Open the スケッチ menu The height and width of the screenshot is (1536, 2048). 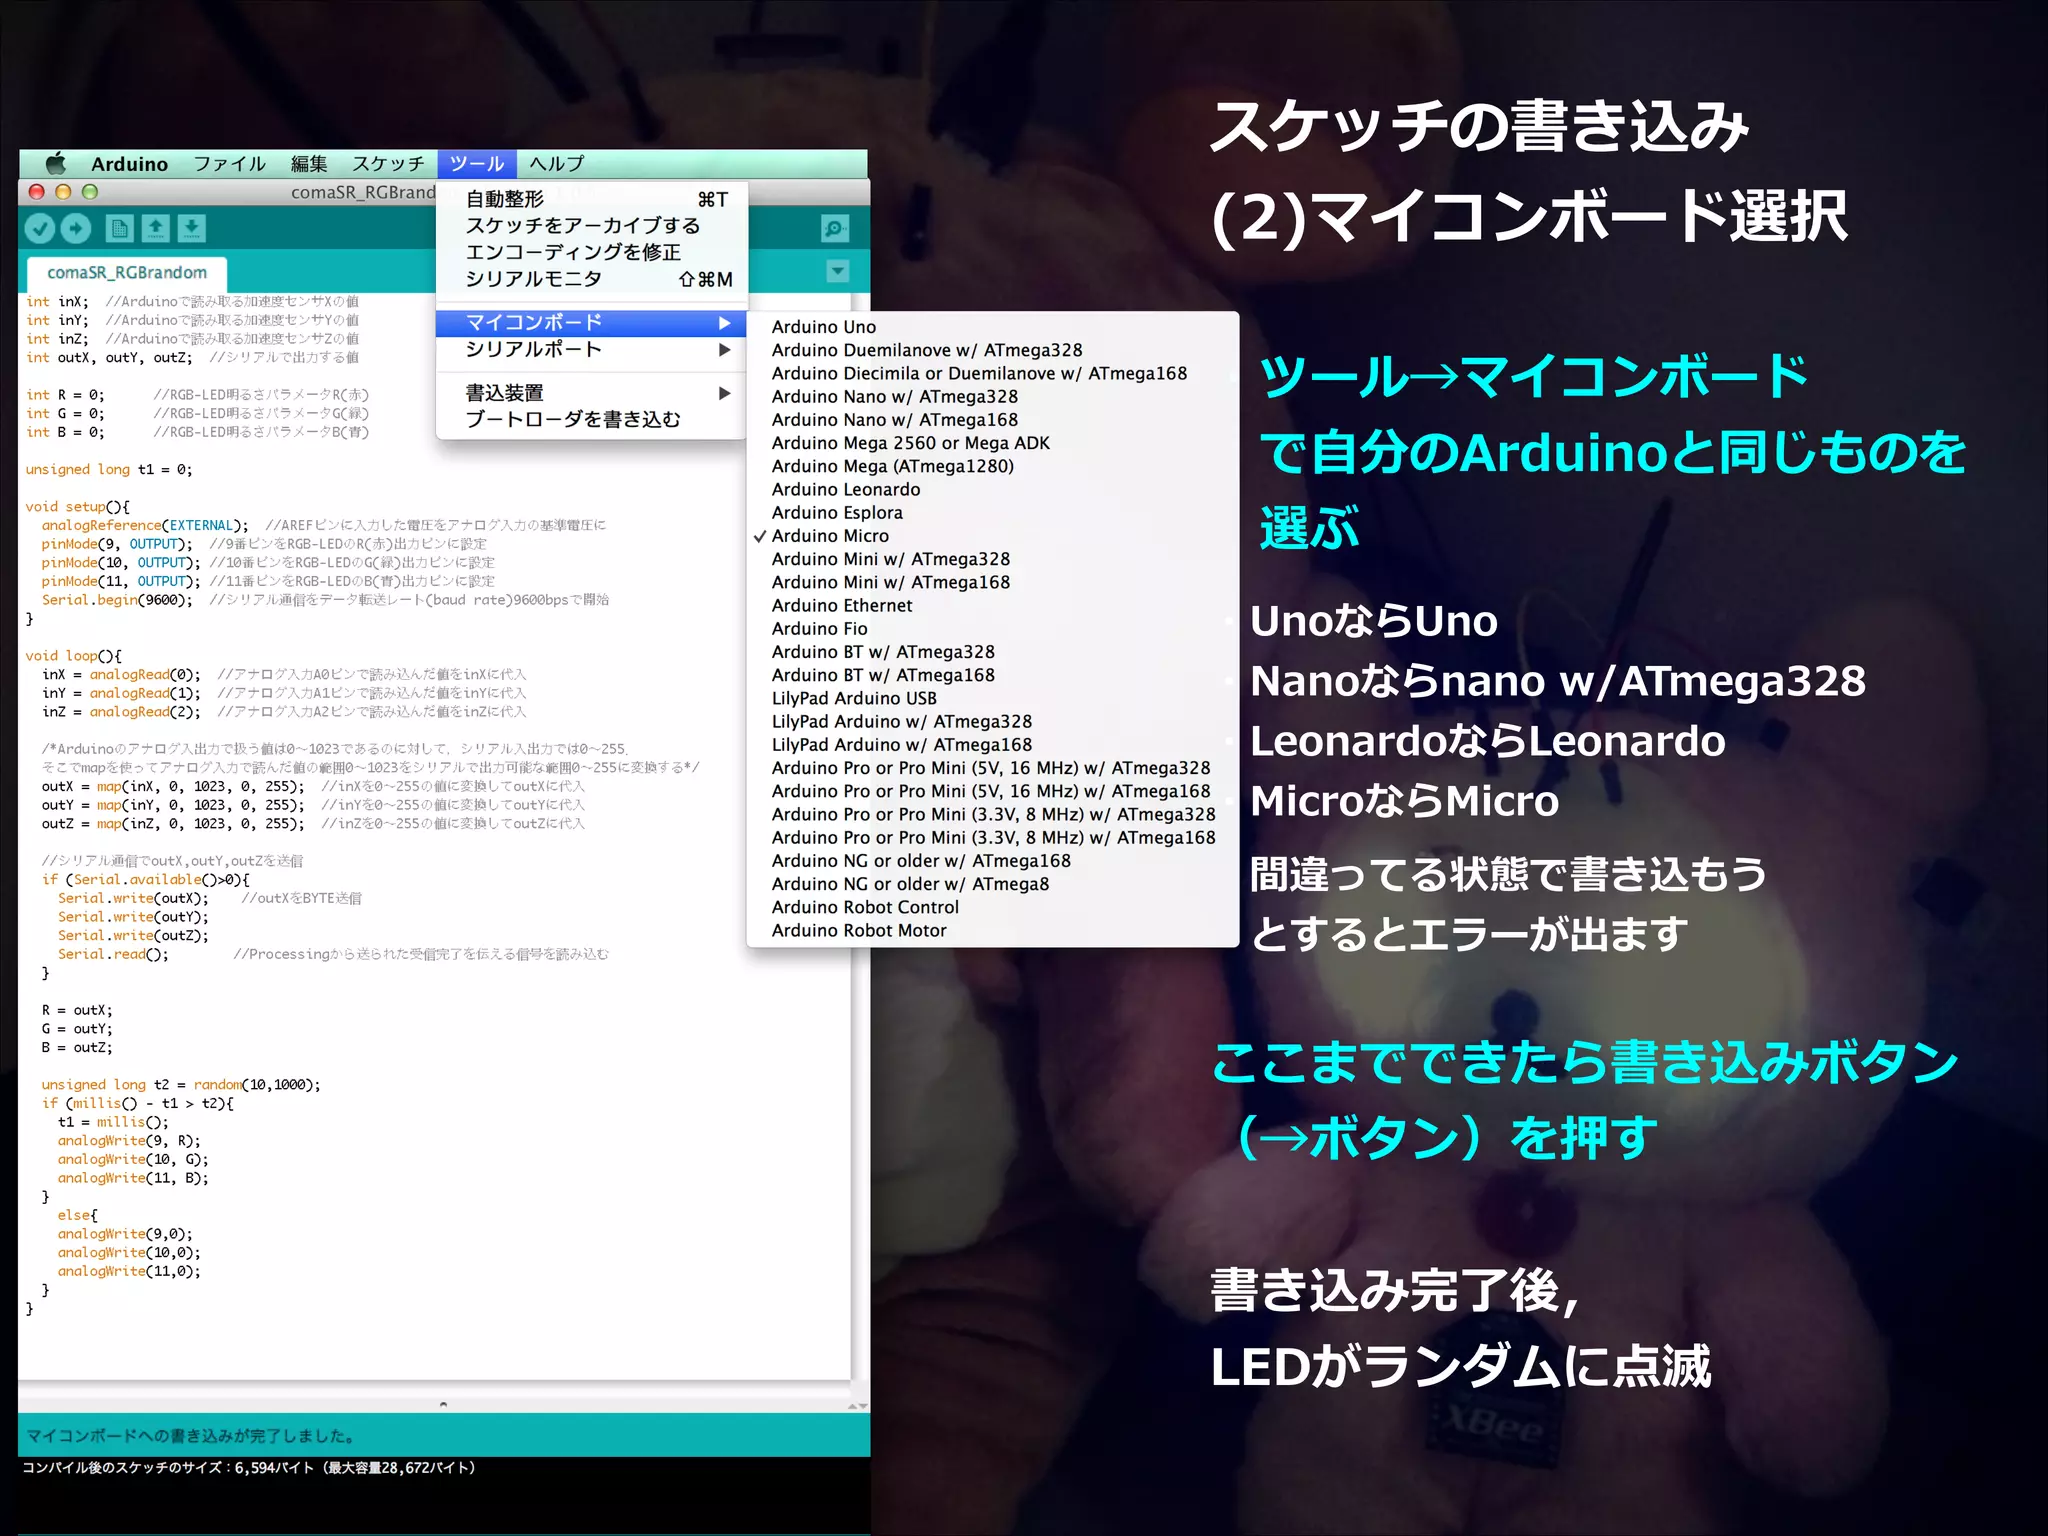(x=388, y=164)
